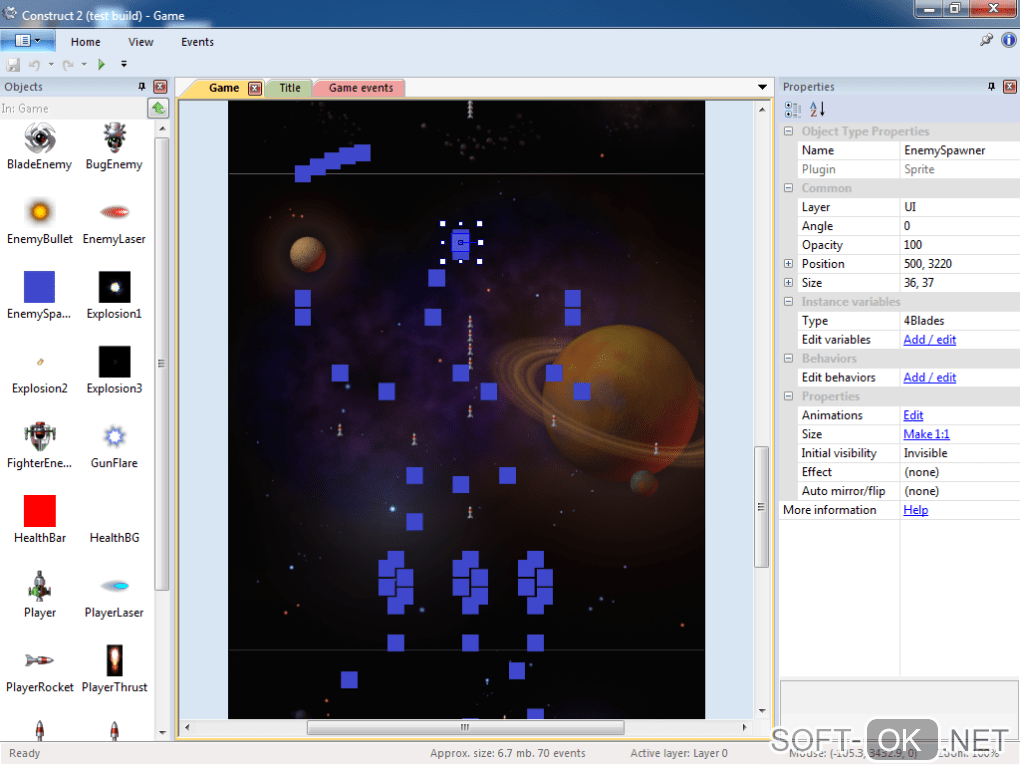The width and height of the screenshot is (1020, 765).
Task: Select the Explosion3 object icon
Action: tap(114, 362)
